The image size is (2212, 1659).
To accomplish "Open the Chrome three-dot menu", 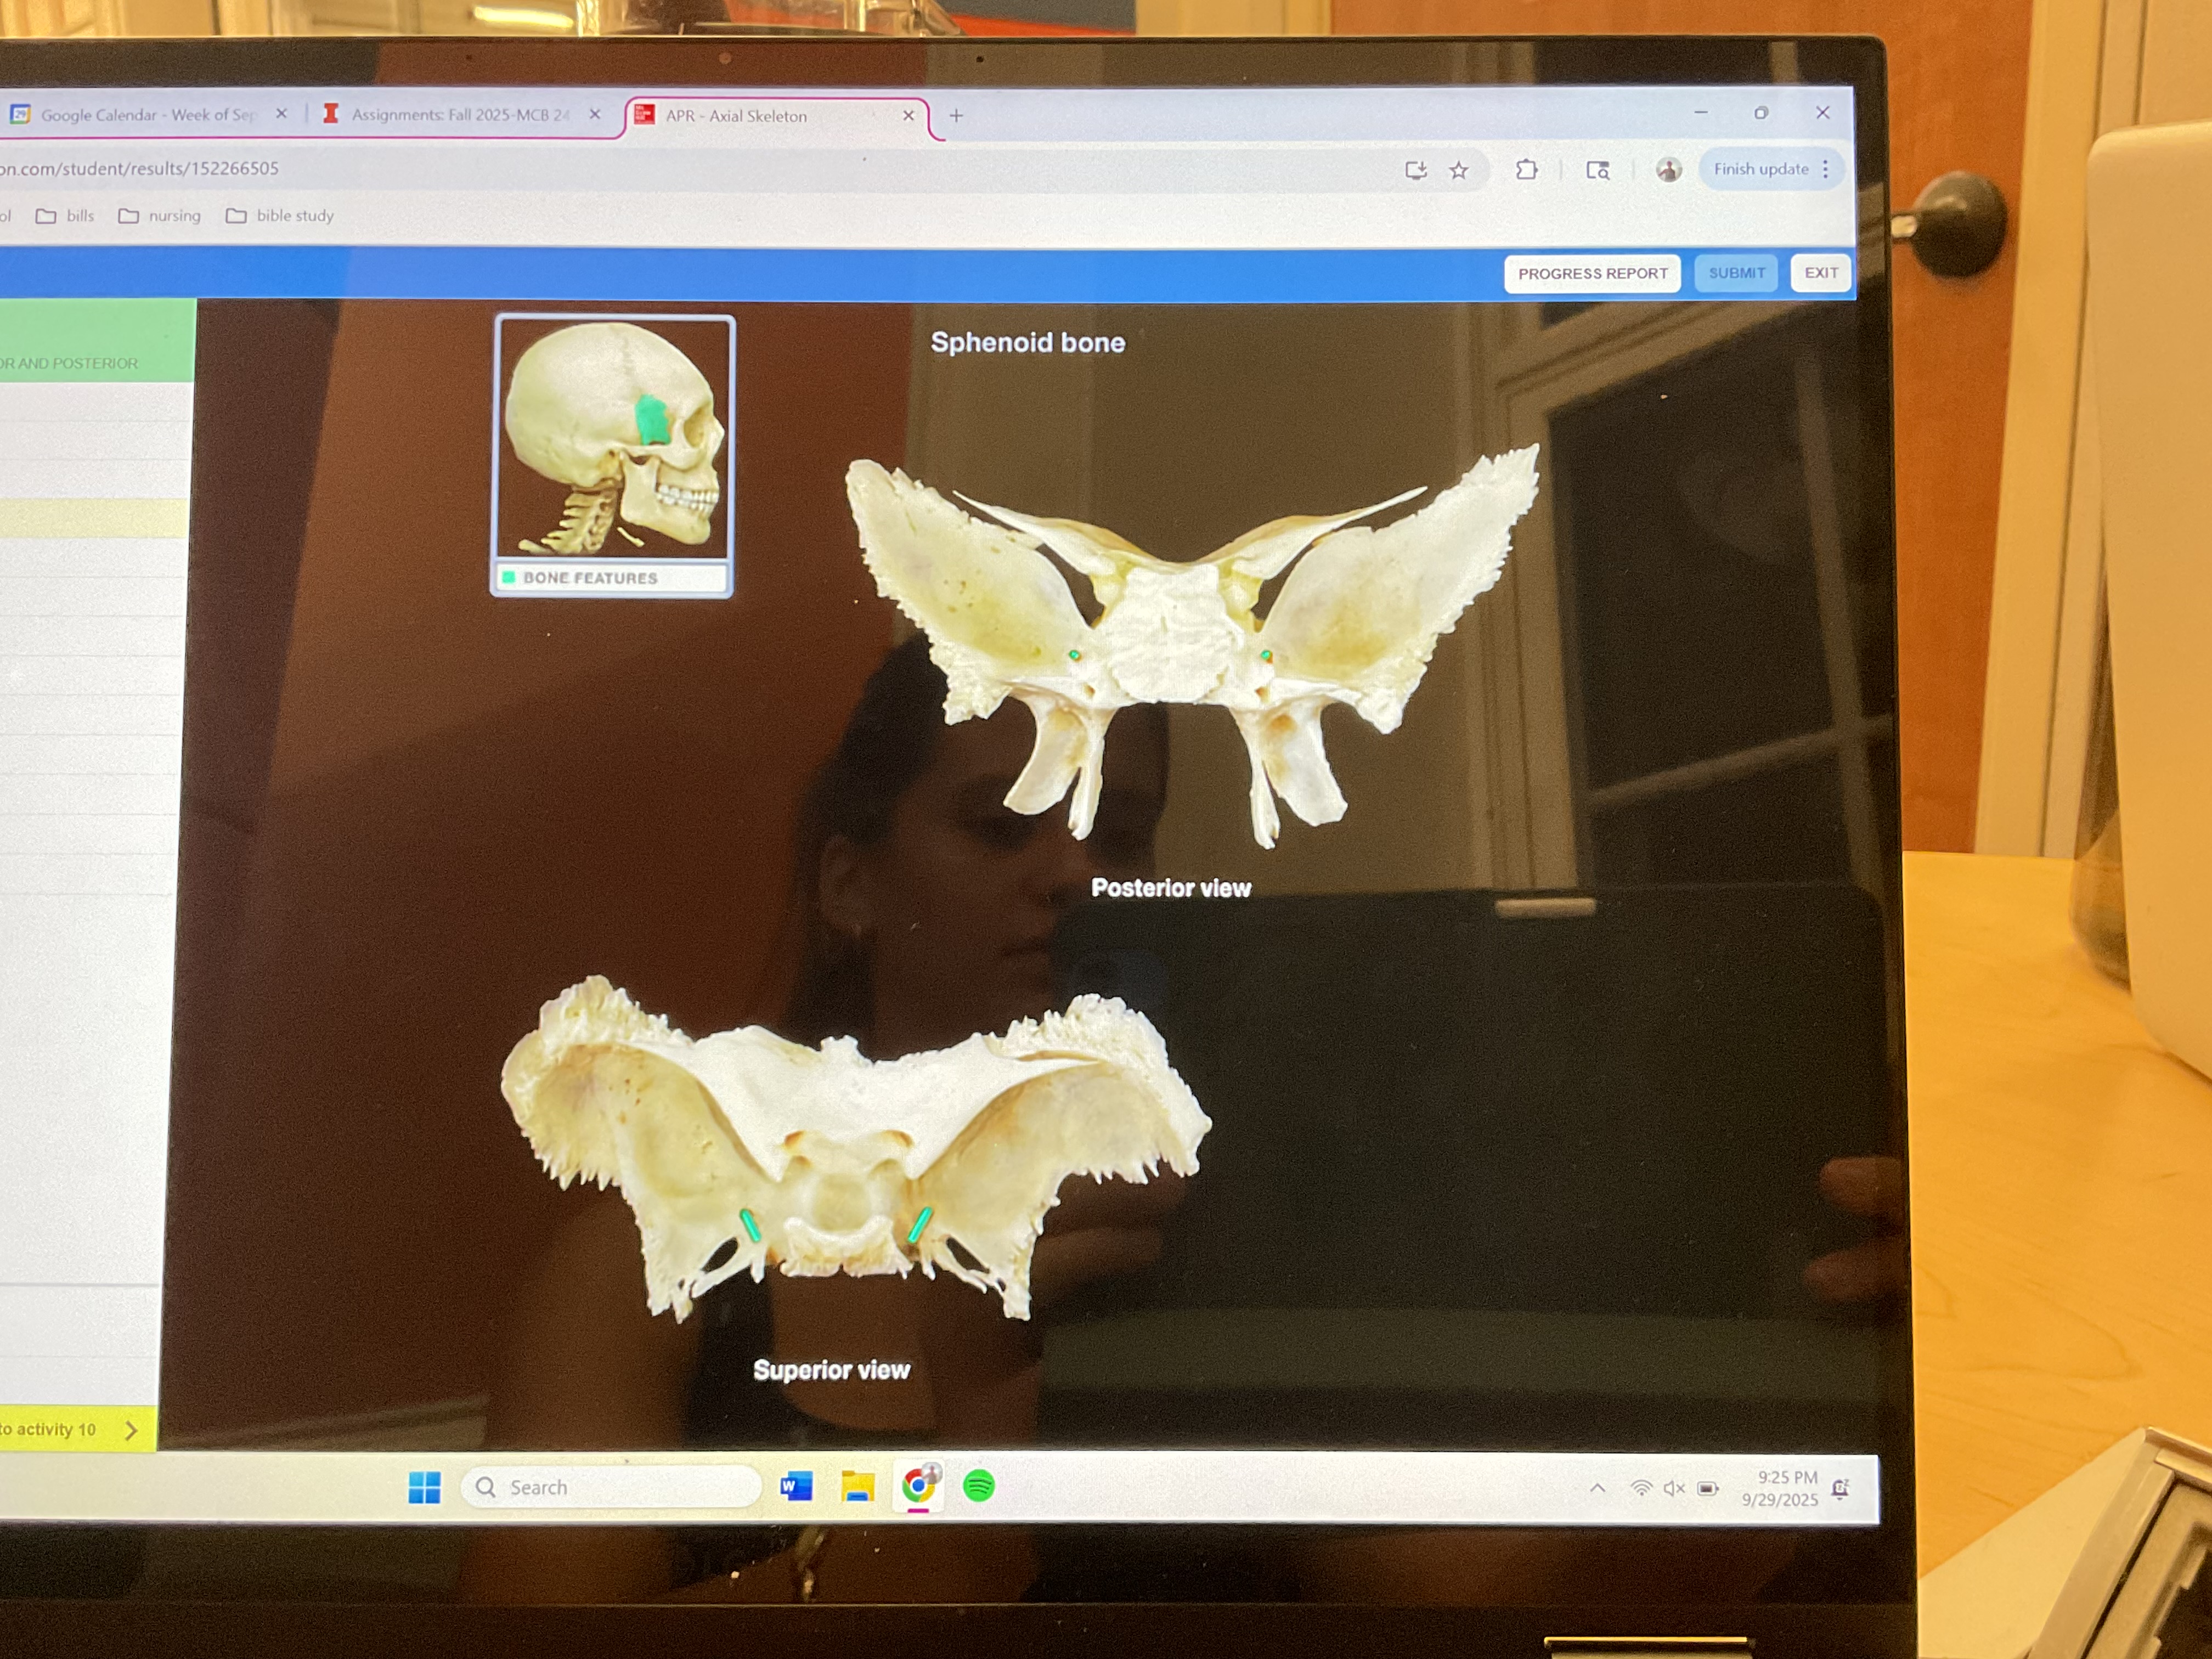I will tap(1826, 169).
